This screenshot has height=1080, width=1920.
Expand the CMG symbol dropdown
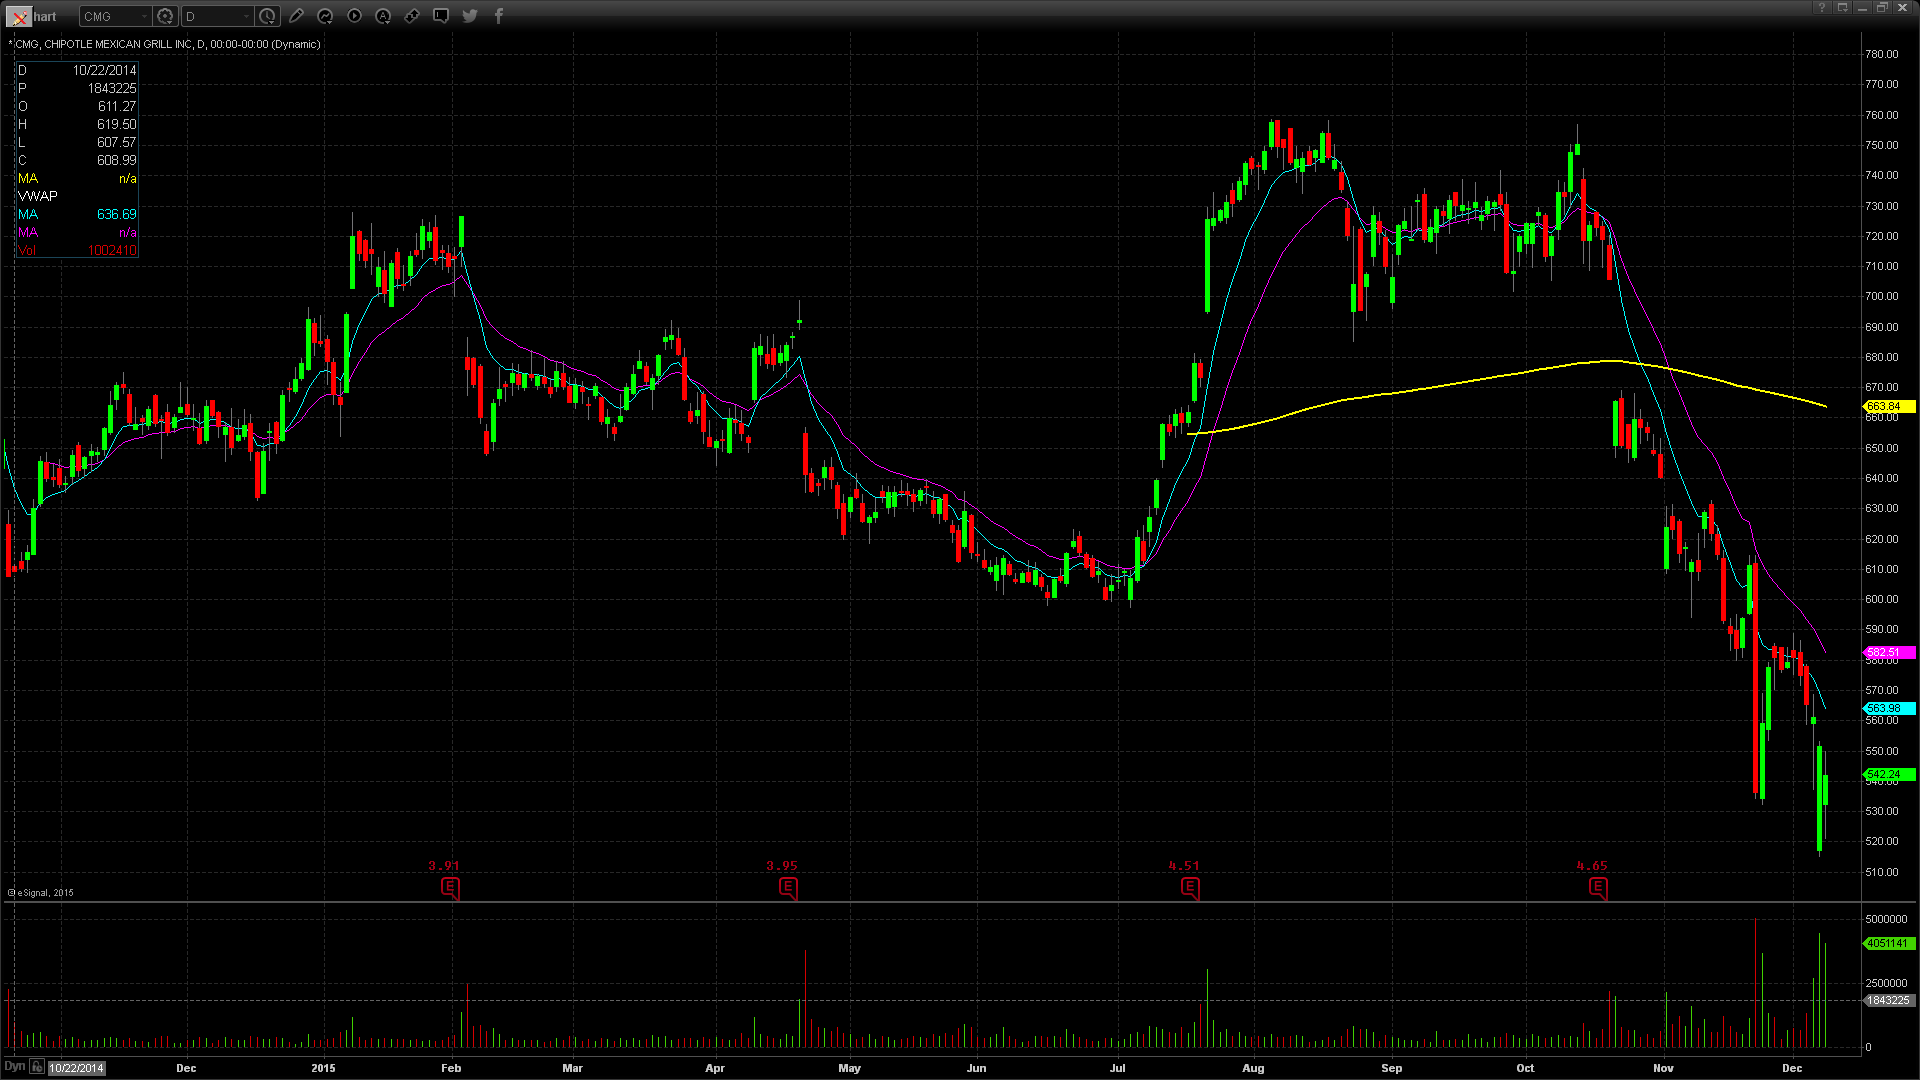coord(144,17)
